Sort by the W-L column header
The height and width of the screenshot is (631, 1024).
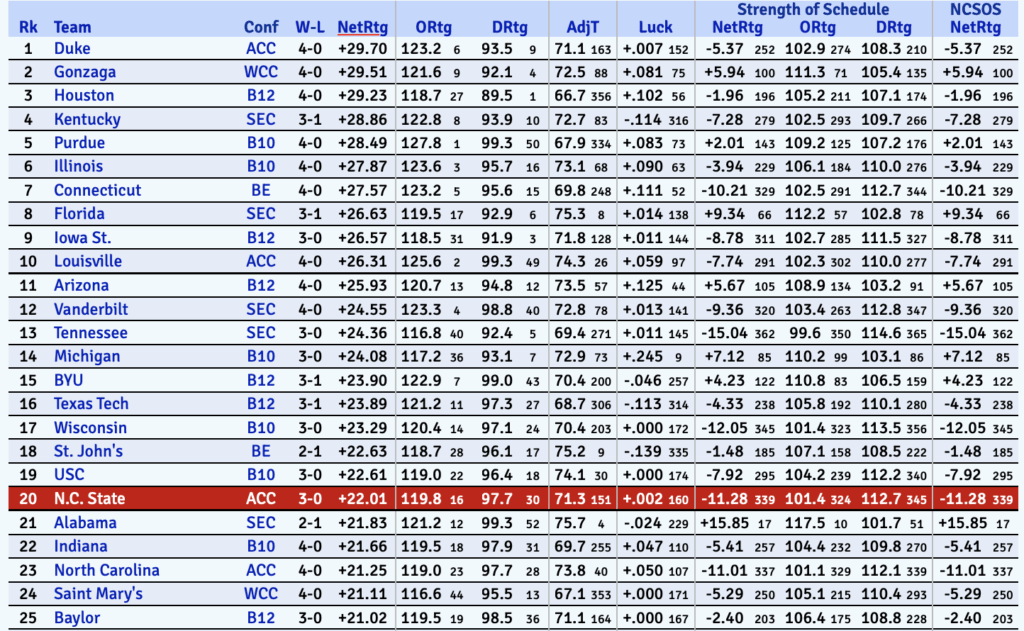(309, 26)
